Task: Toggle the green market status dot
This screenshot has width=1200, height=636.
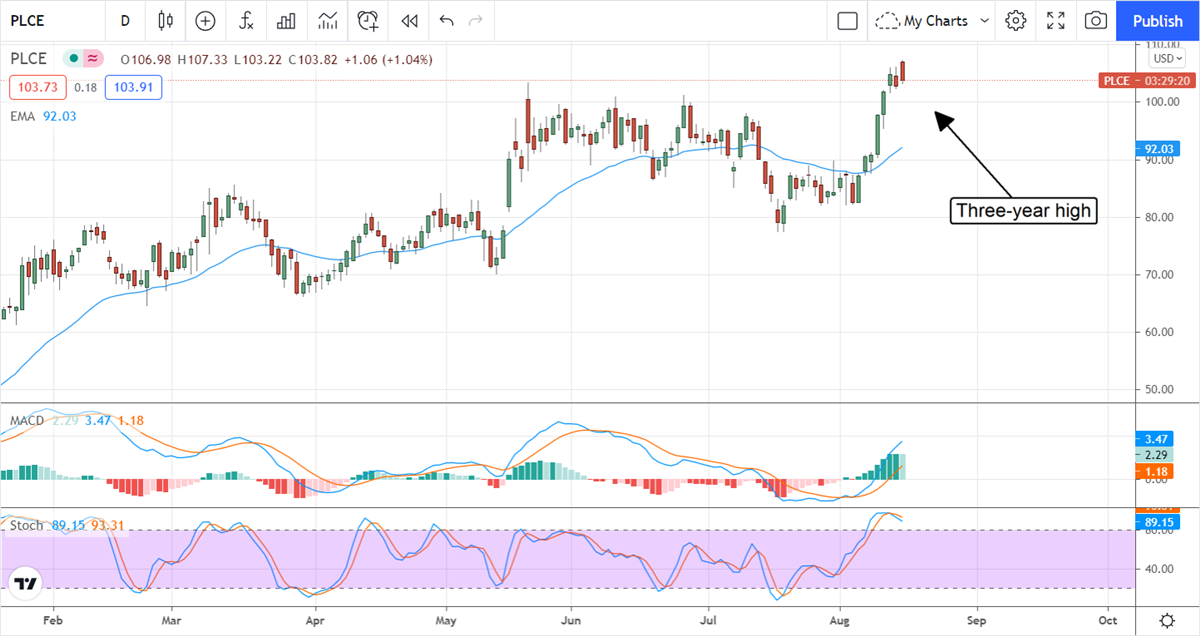Action: [74, 59]
